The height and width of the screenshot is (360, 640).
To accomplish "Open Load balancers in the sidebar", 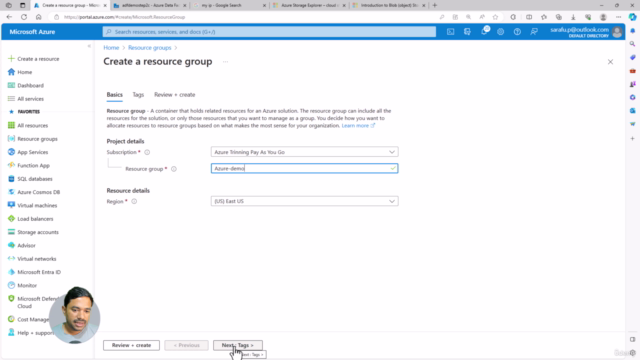I will (35, 219).
